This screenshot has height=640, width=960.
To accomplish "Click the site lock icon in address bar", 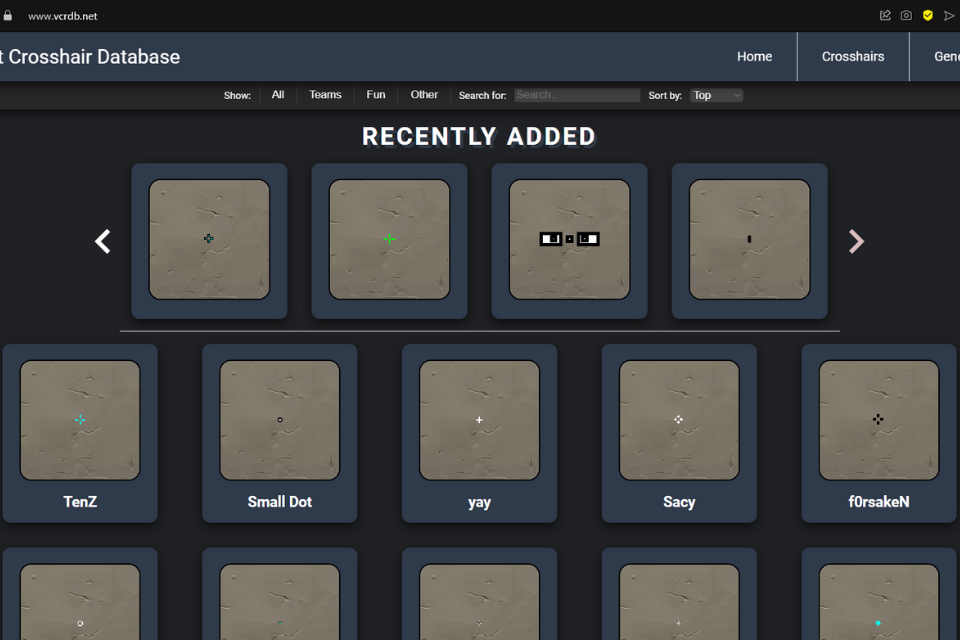I will [x=8, y=16].
